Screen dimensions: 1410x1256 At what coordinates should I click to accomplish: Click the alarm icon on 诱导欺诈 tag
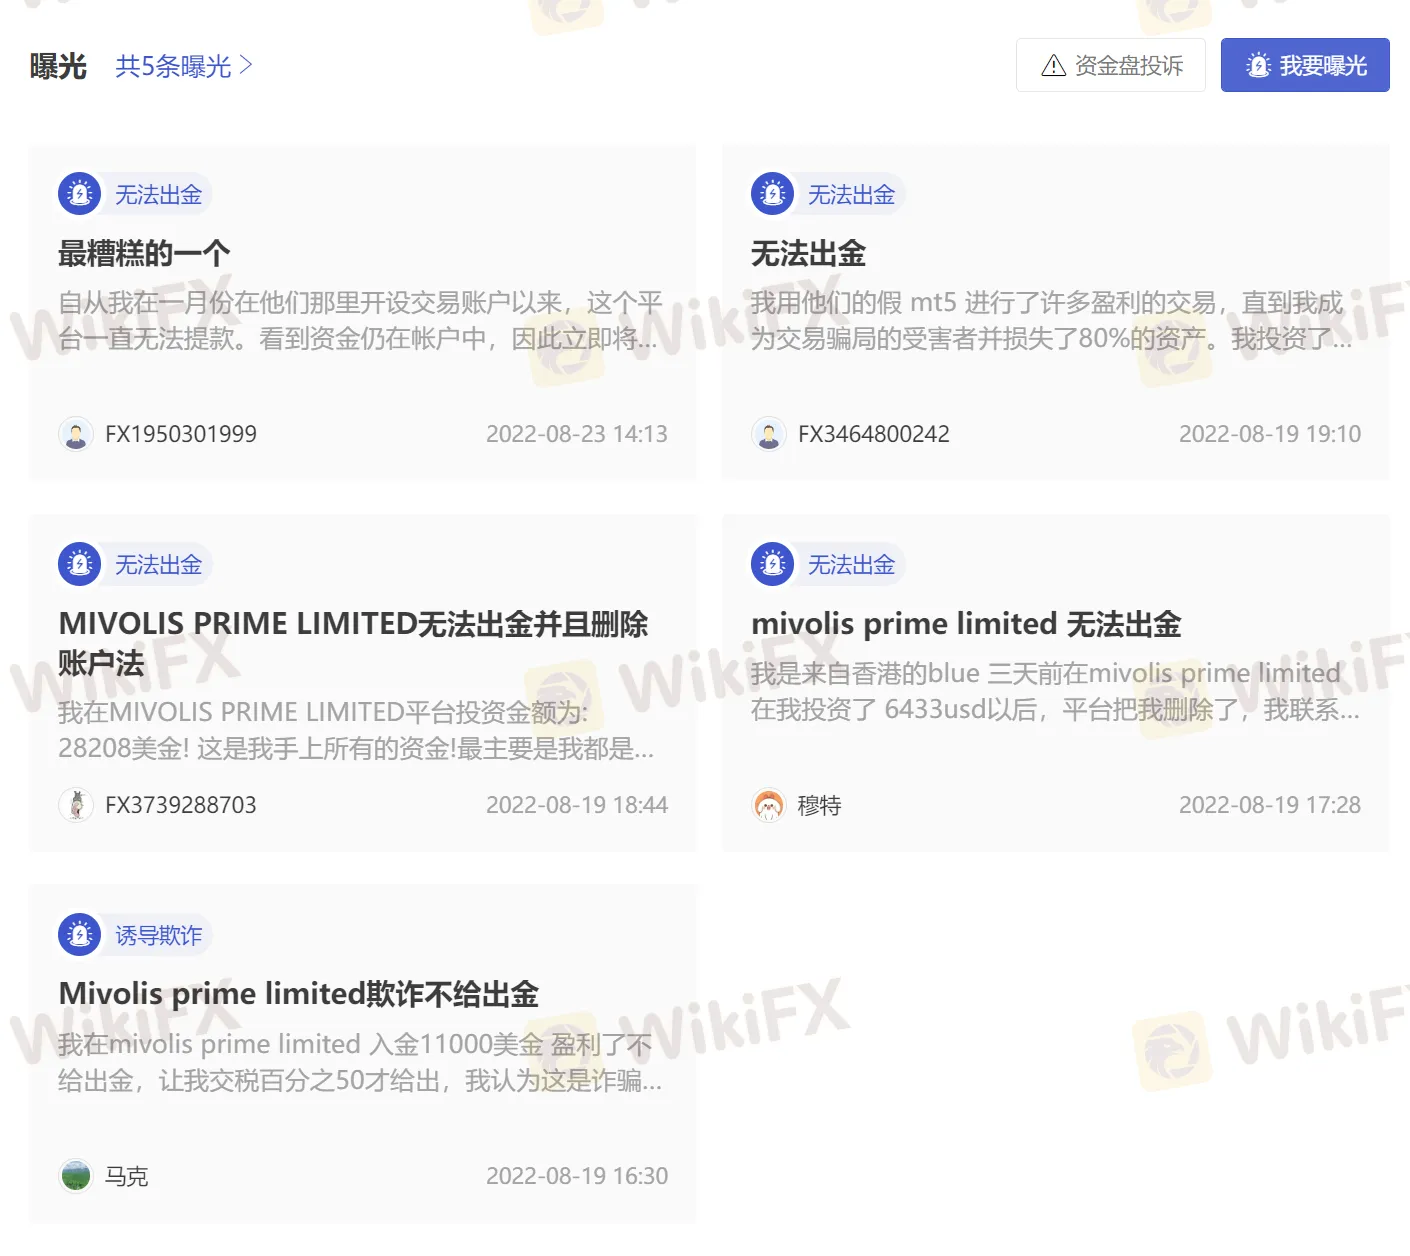(x=79, y=935)
